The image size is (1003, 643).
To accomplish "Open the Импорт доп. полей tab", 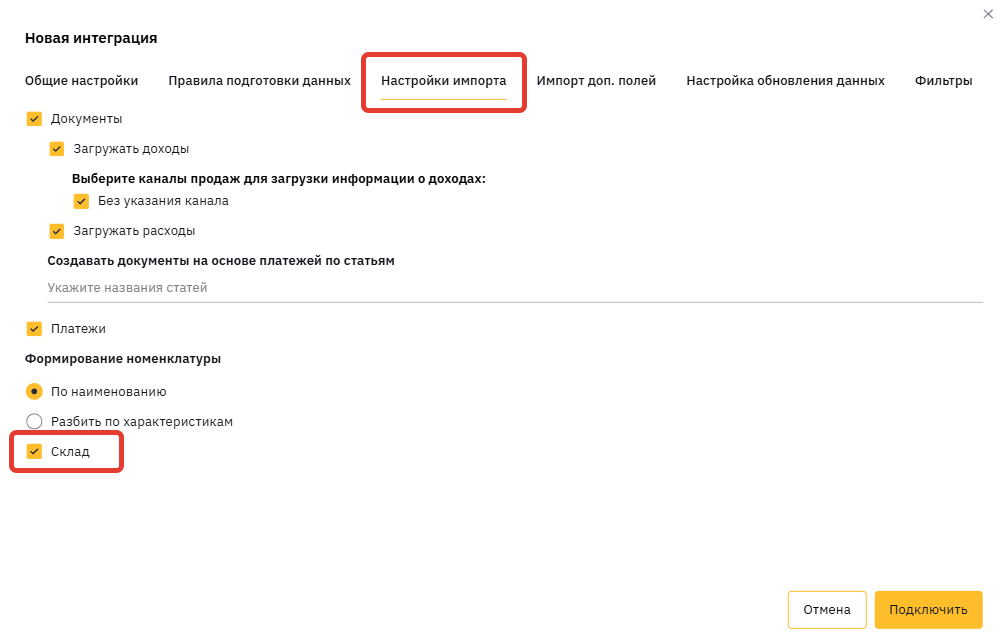I will [x=596, y=81].
